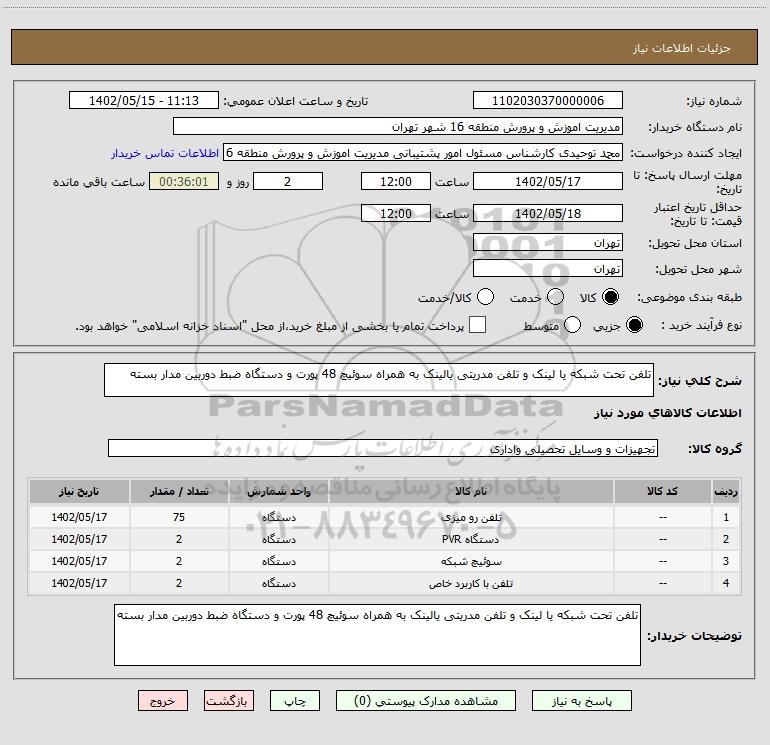The height and width of the screenshot is (745, 770).
Task: Click the quantity 75 cell
Action: 179,517
